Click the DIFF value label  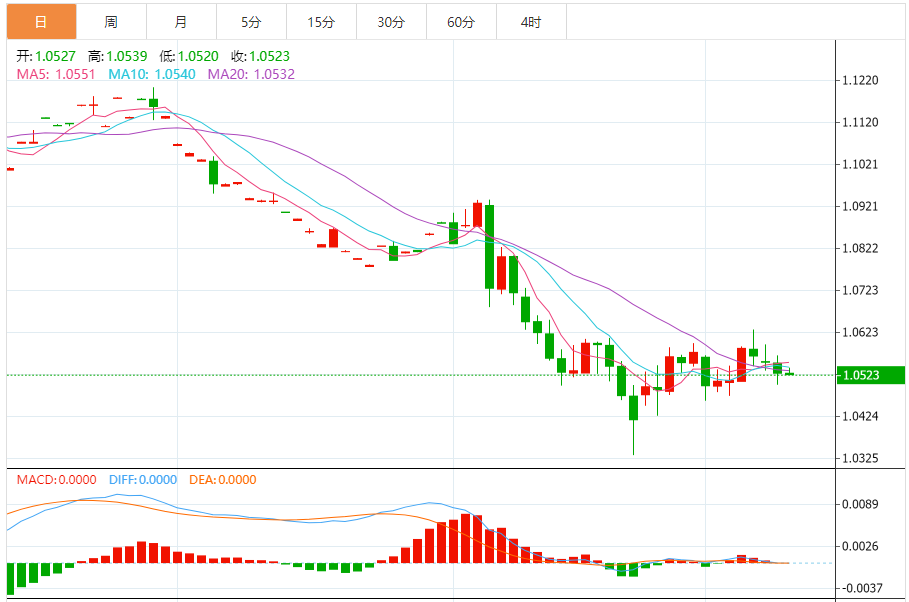click(x=143, y=480)
